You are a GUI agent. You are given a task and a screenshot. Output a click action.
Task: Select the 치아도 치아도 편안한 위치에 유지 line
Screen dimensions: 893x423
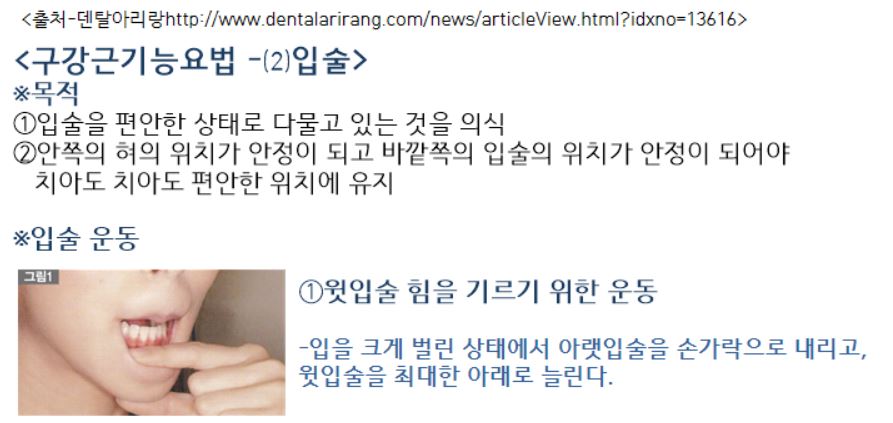(214, 183)
